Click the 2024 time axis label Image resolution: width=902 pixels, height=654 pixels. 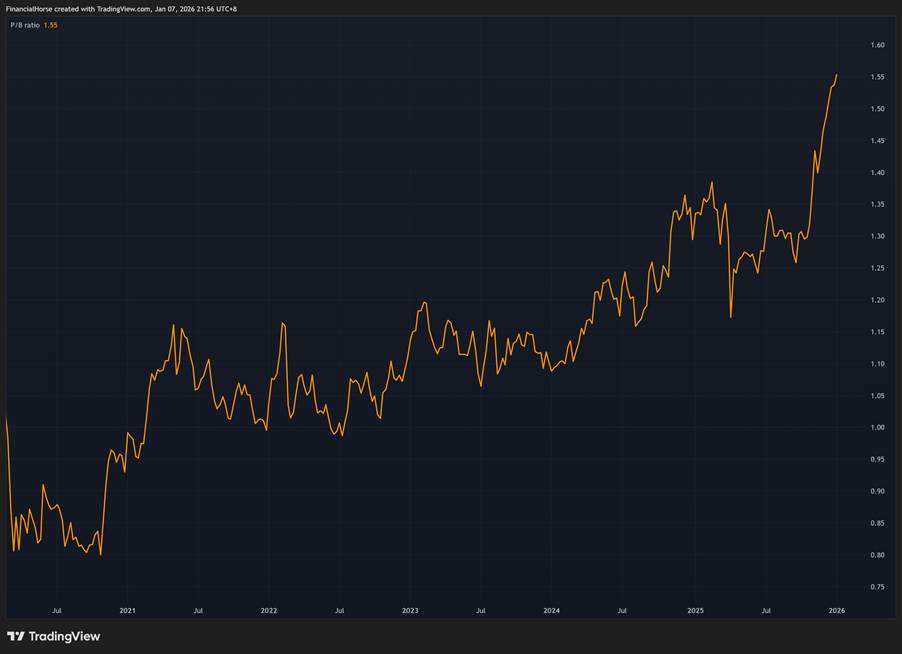[x=552, y=609]
